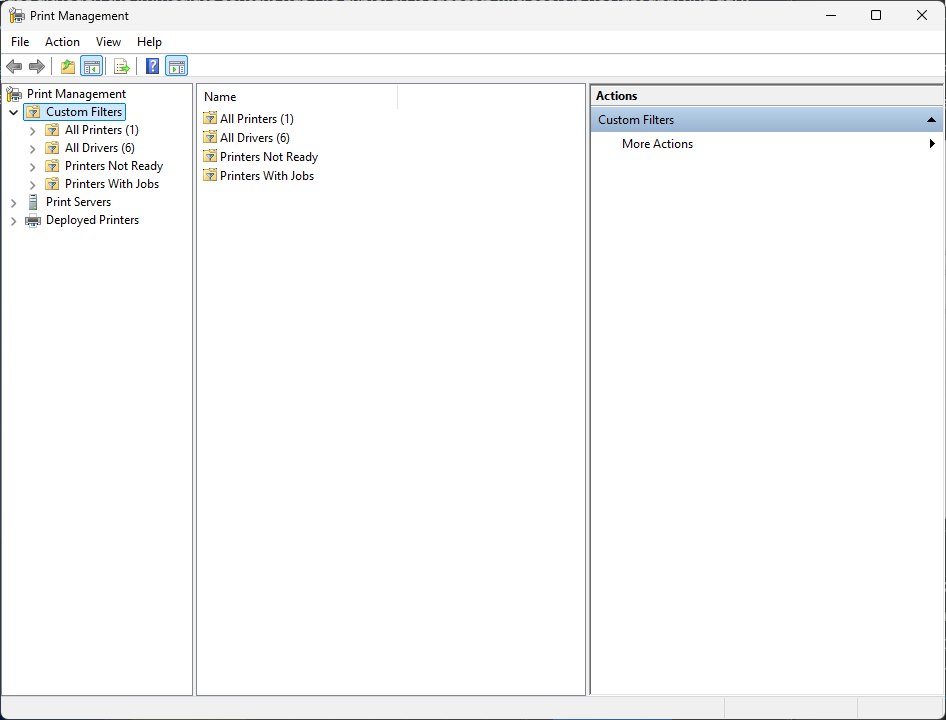The width and height of the screenshot is (946, 720).
Task: Open the Action menu
Action: coord(62,42)
